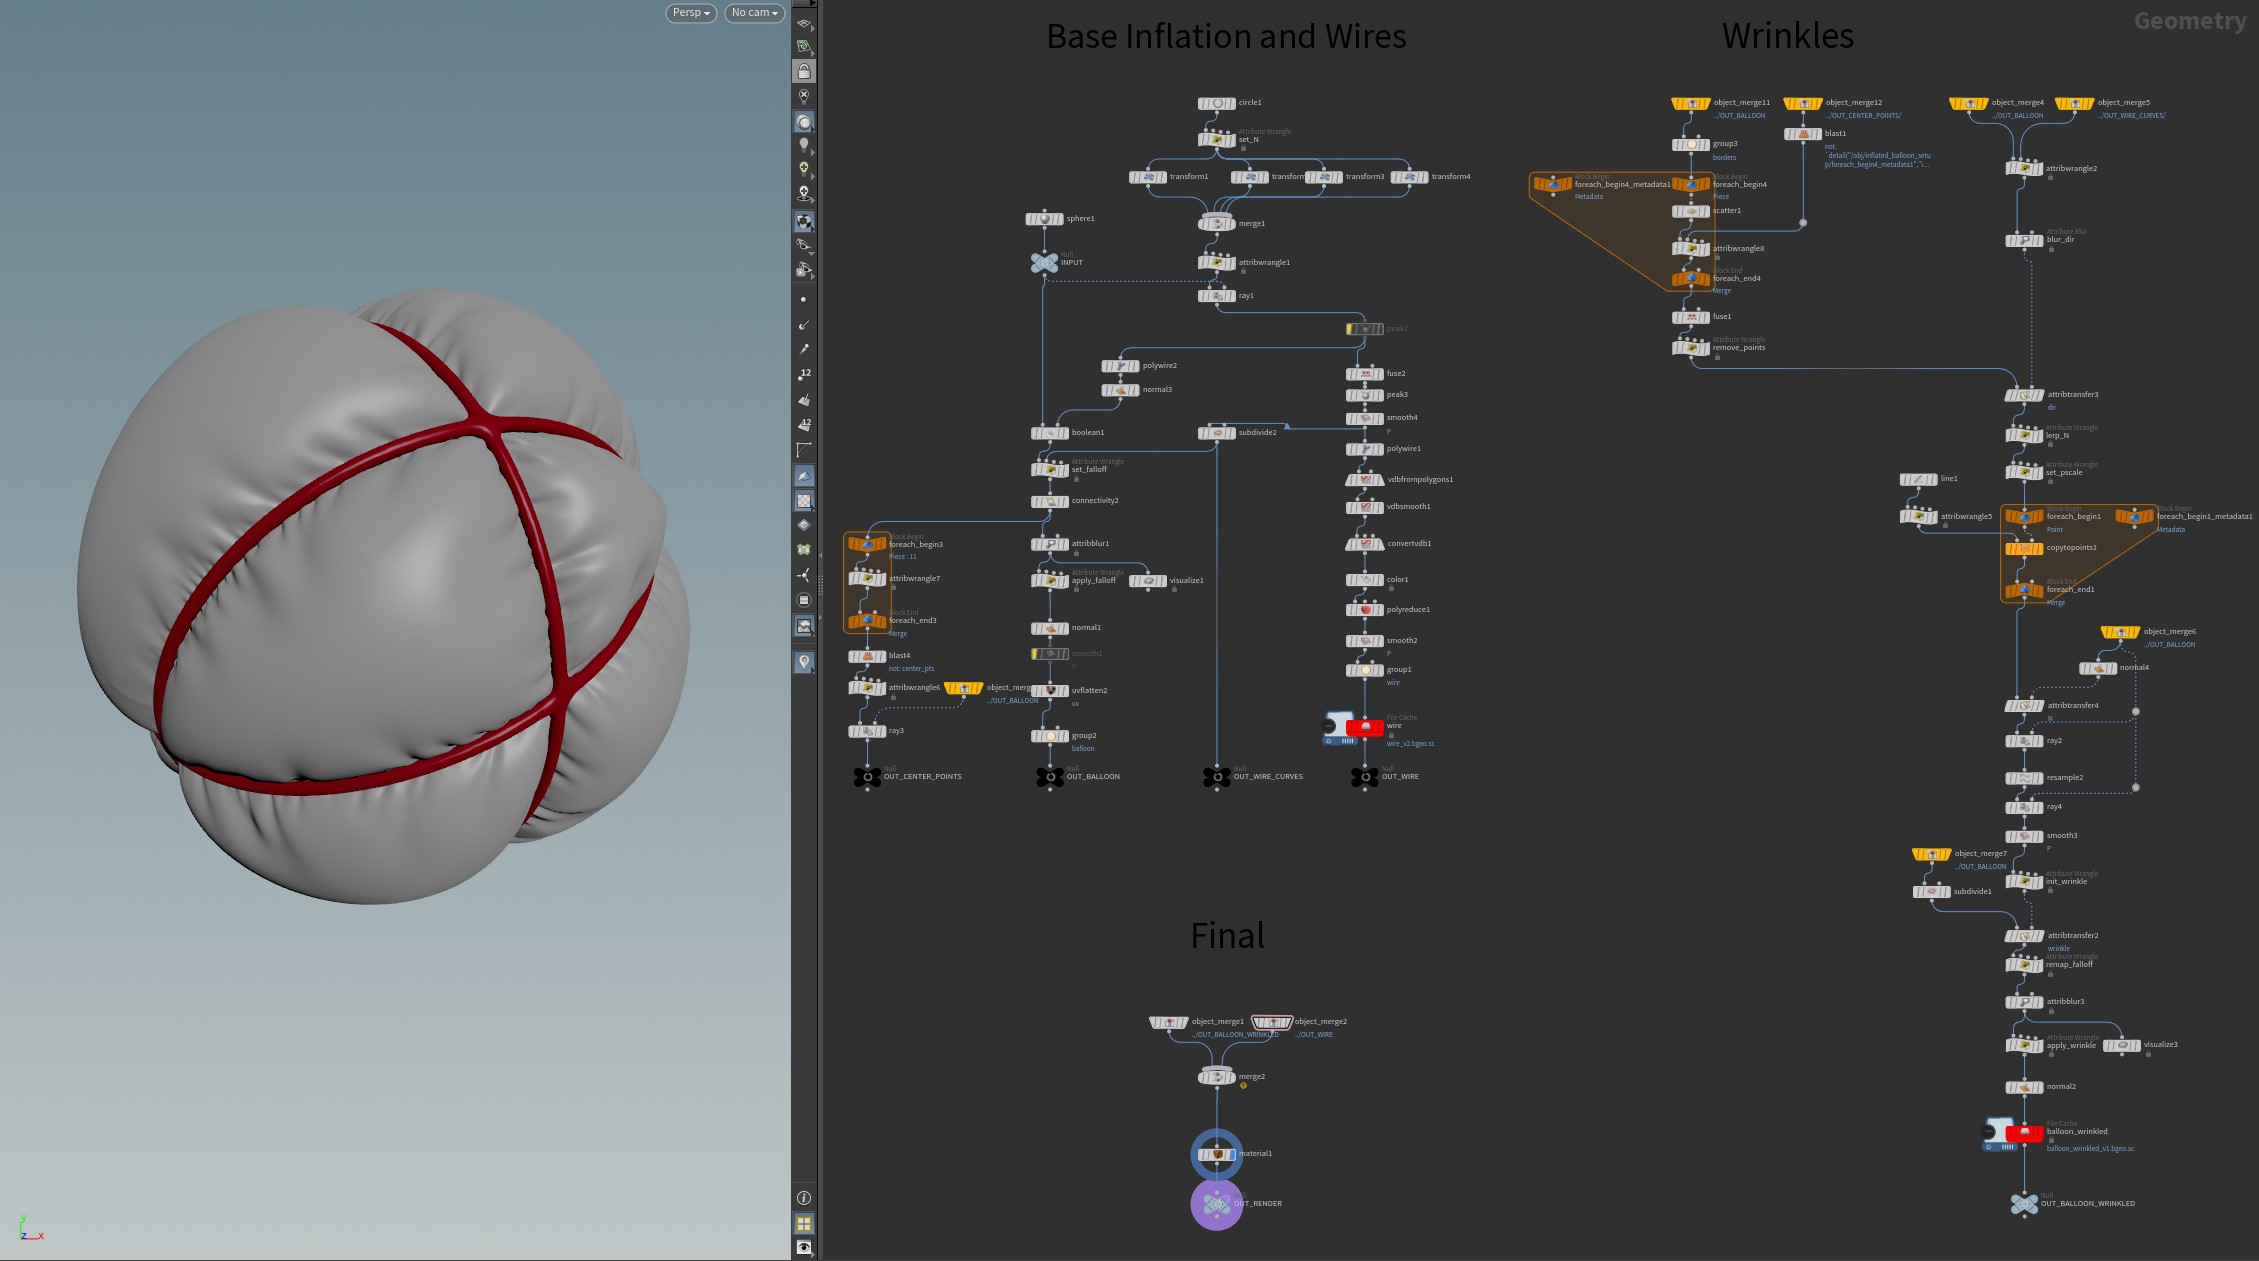
Task: Toggle the eye visibility icon at toolbar bottom
Action: 804,1247
